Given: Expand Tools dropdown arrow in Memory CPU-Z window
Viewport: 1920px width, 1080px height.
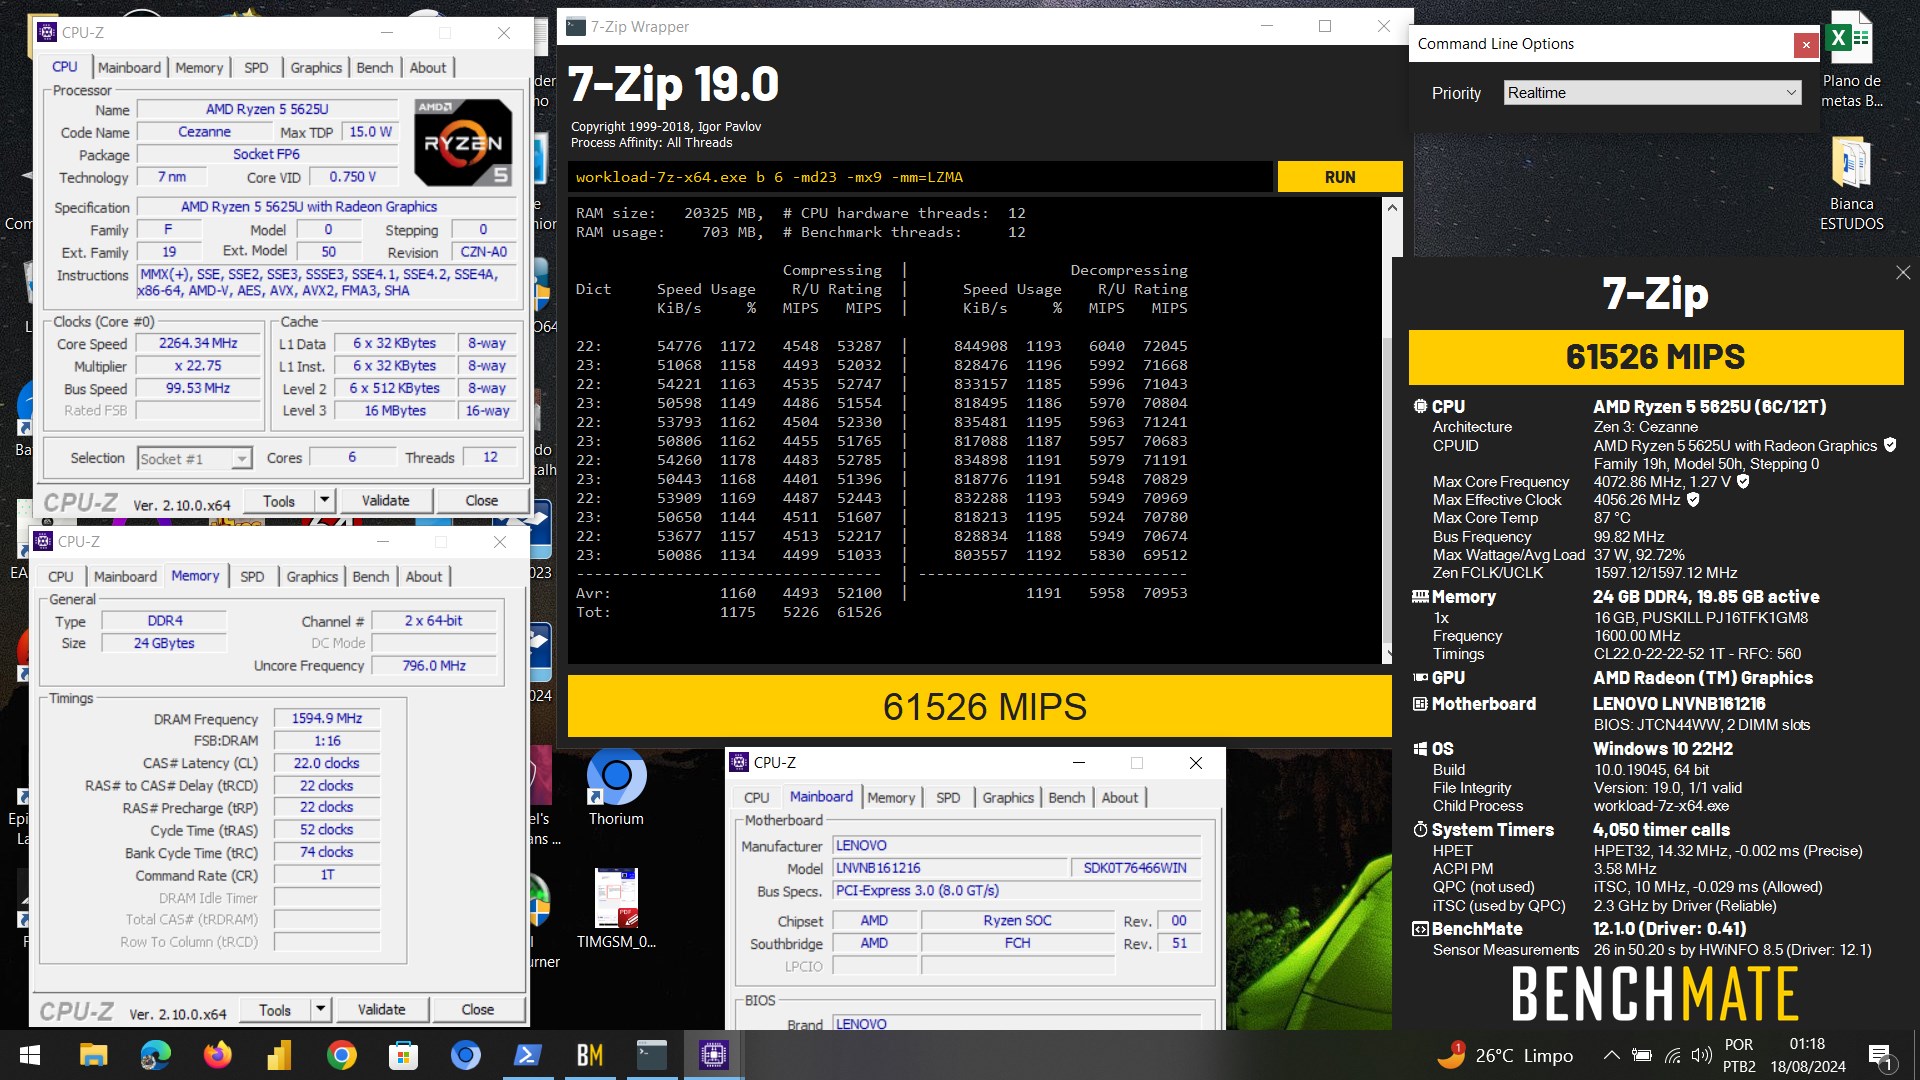Looking at the screenshot, I should point(320,1009).
